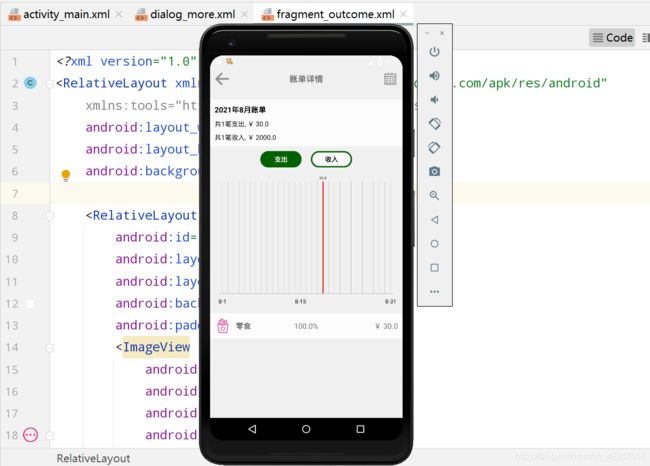Viewport: 650px width, 466px height.
Task: Toggle the fold marker on line 18
Action: coord(49,436)
